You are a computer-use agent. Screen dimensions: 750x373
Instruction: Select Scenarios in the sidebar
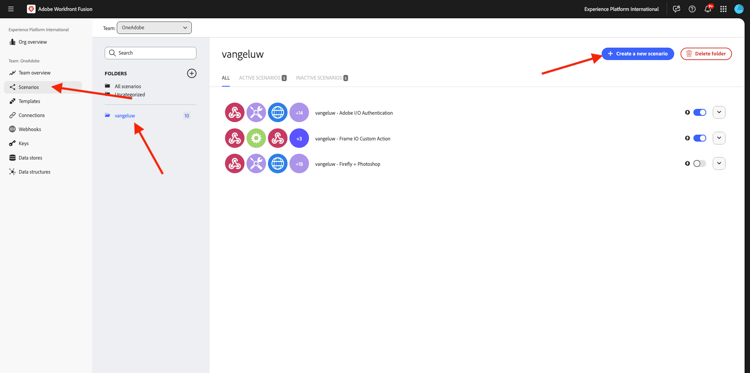(x=43, y=87)
